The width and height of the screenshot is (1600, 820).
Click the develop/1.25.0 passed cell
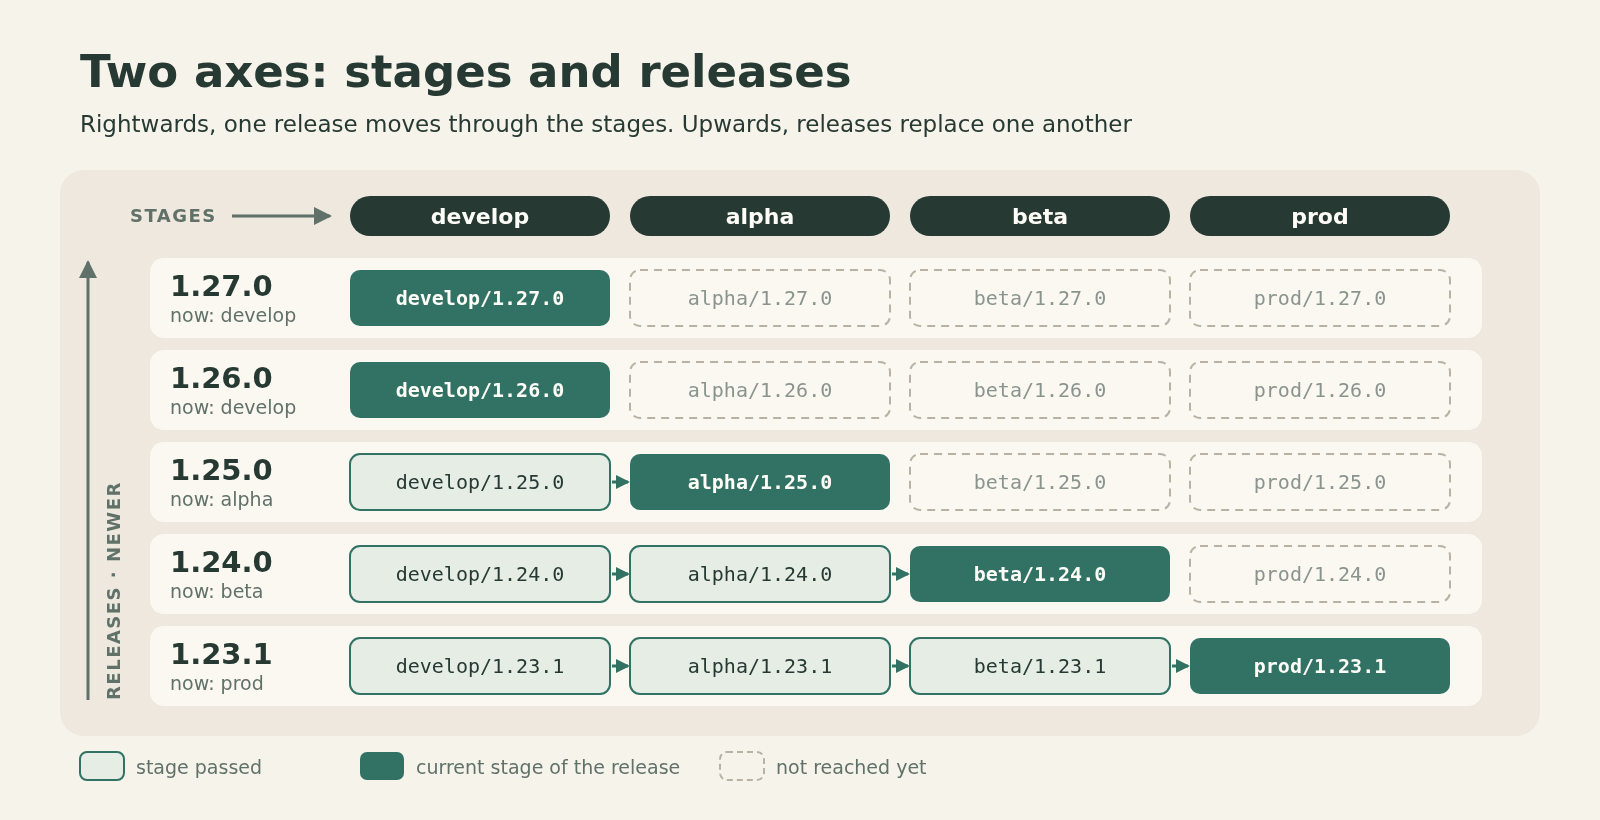(x=480, y=482)
